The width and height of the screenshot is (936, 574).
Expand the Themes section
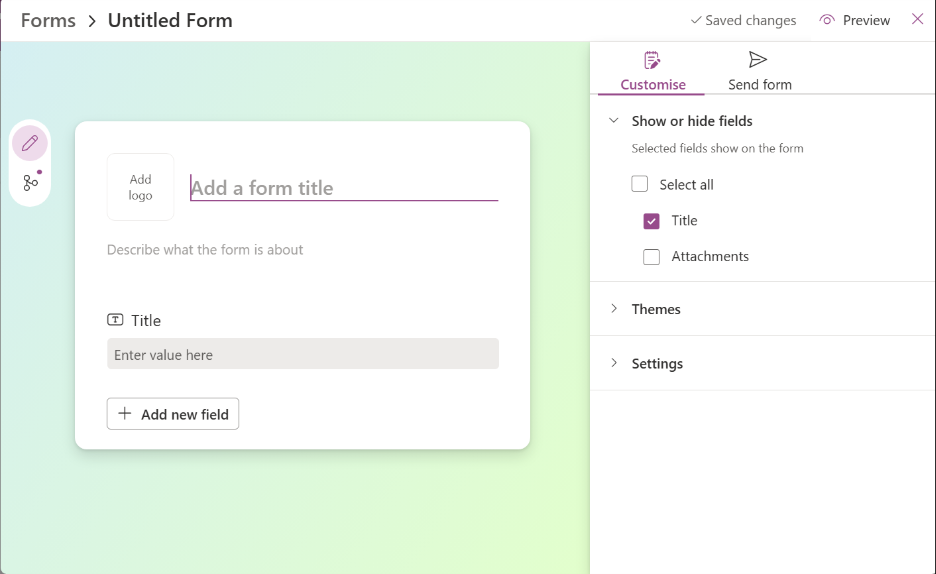click(614, 309)
